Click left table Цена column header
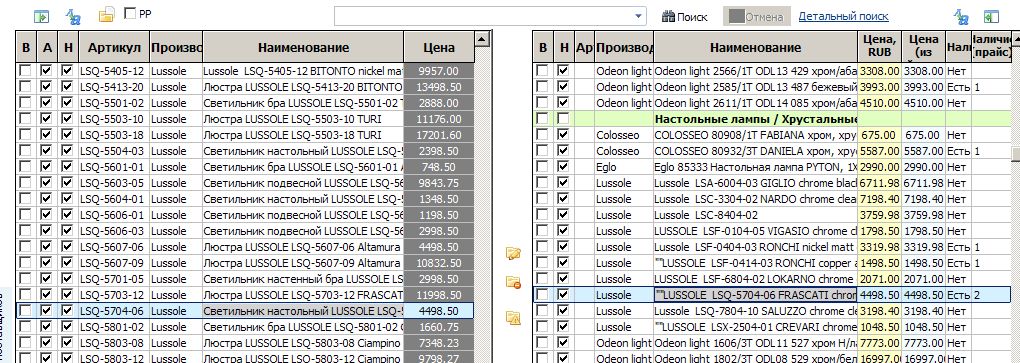Screen dimensions: 1020x363 tap(439, 47)
